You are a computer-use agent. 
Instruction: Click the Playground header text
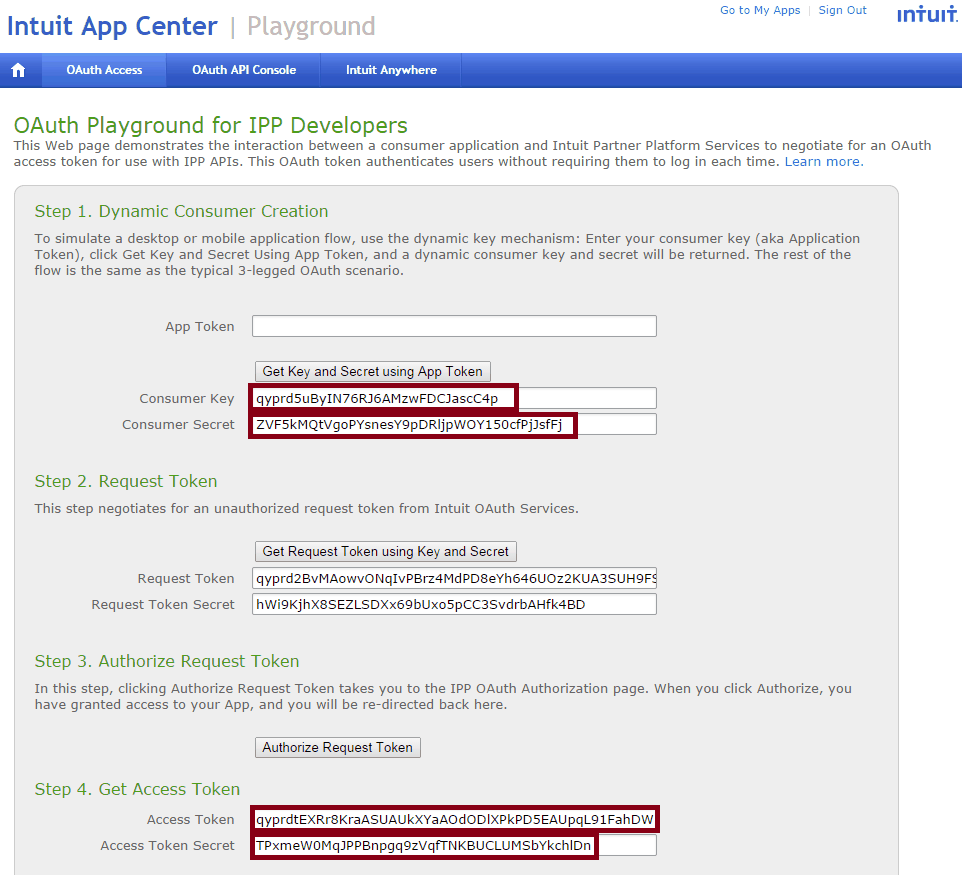pos(311,26)
